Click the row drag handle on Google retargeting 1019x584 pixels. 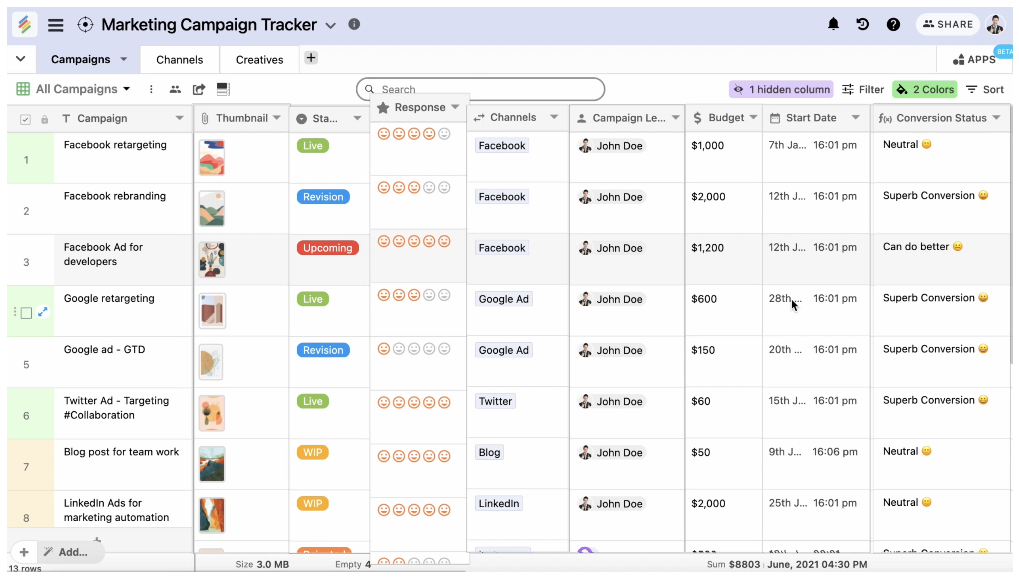(x=14, y=312)
